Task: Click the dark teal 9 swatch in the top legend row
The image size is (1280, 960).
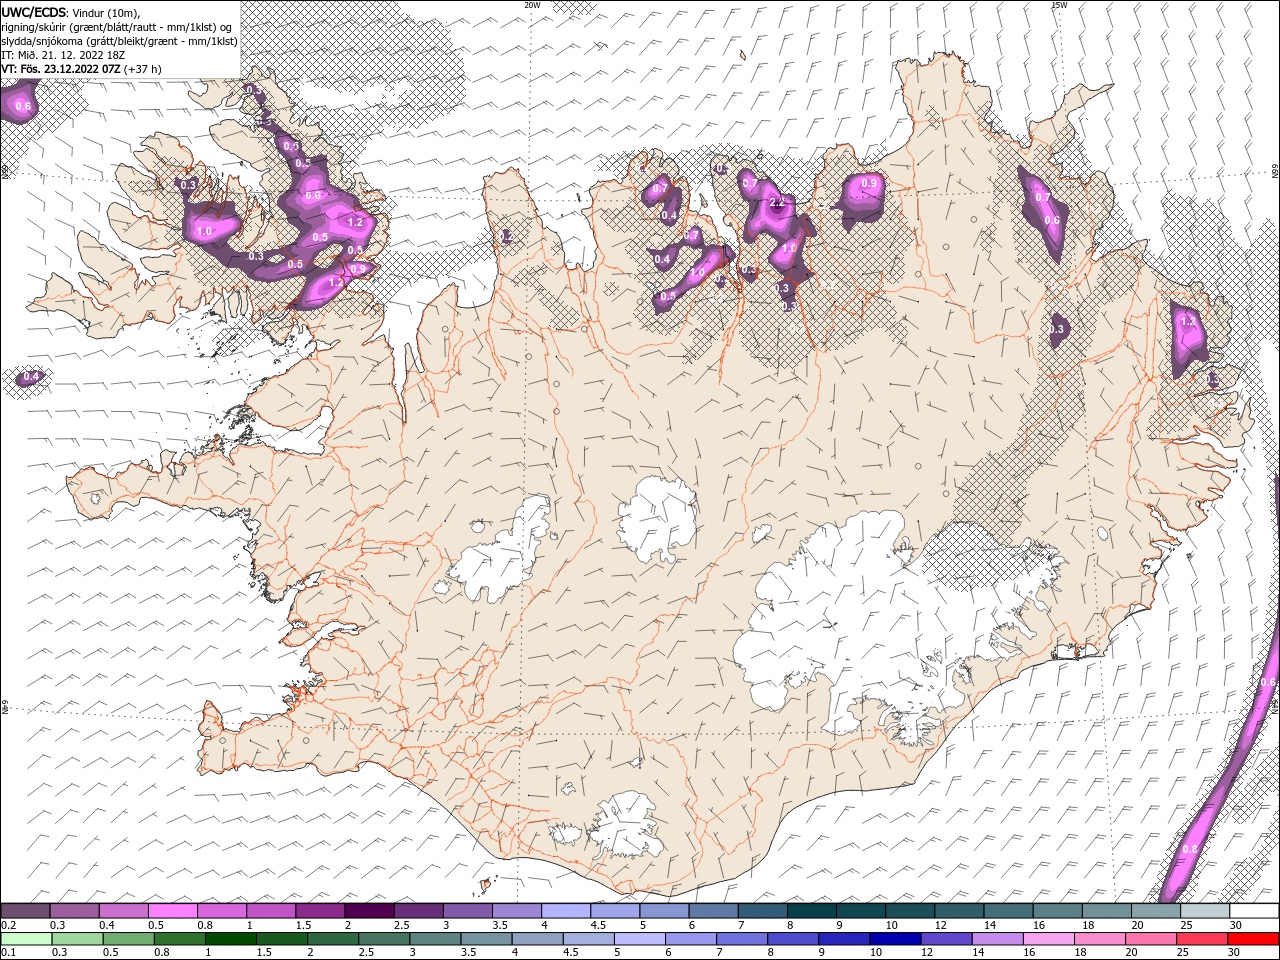Action: [x=811, y=911]
